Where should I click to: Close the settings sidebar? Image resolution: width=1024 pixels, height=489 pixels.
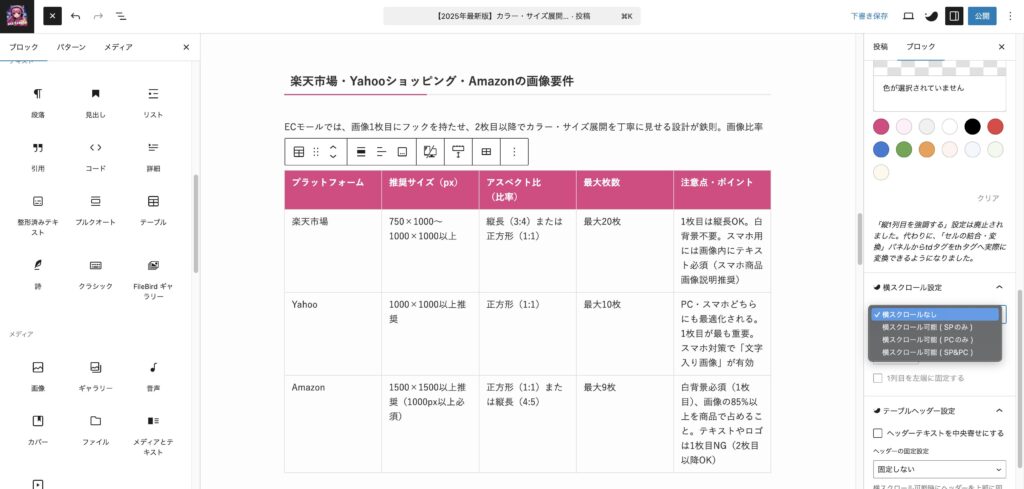pos(1002,47)
